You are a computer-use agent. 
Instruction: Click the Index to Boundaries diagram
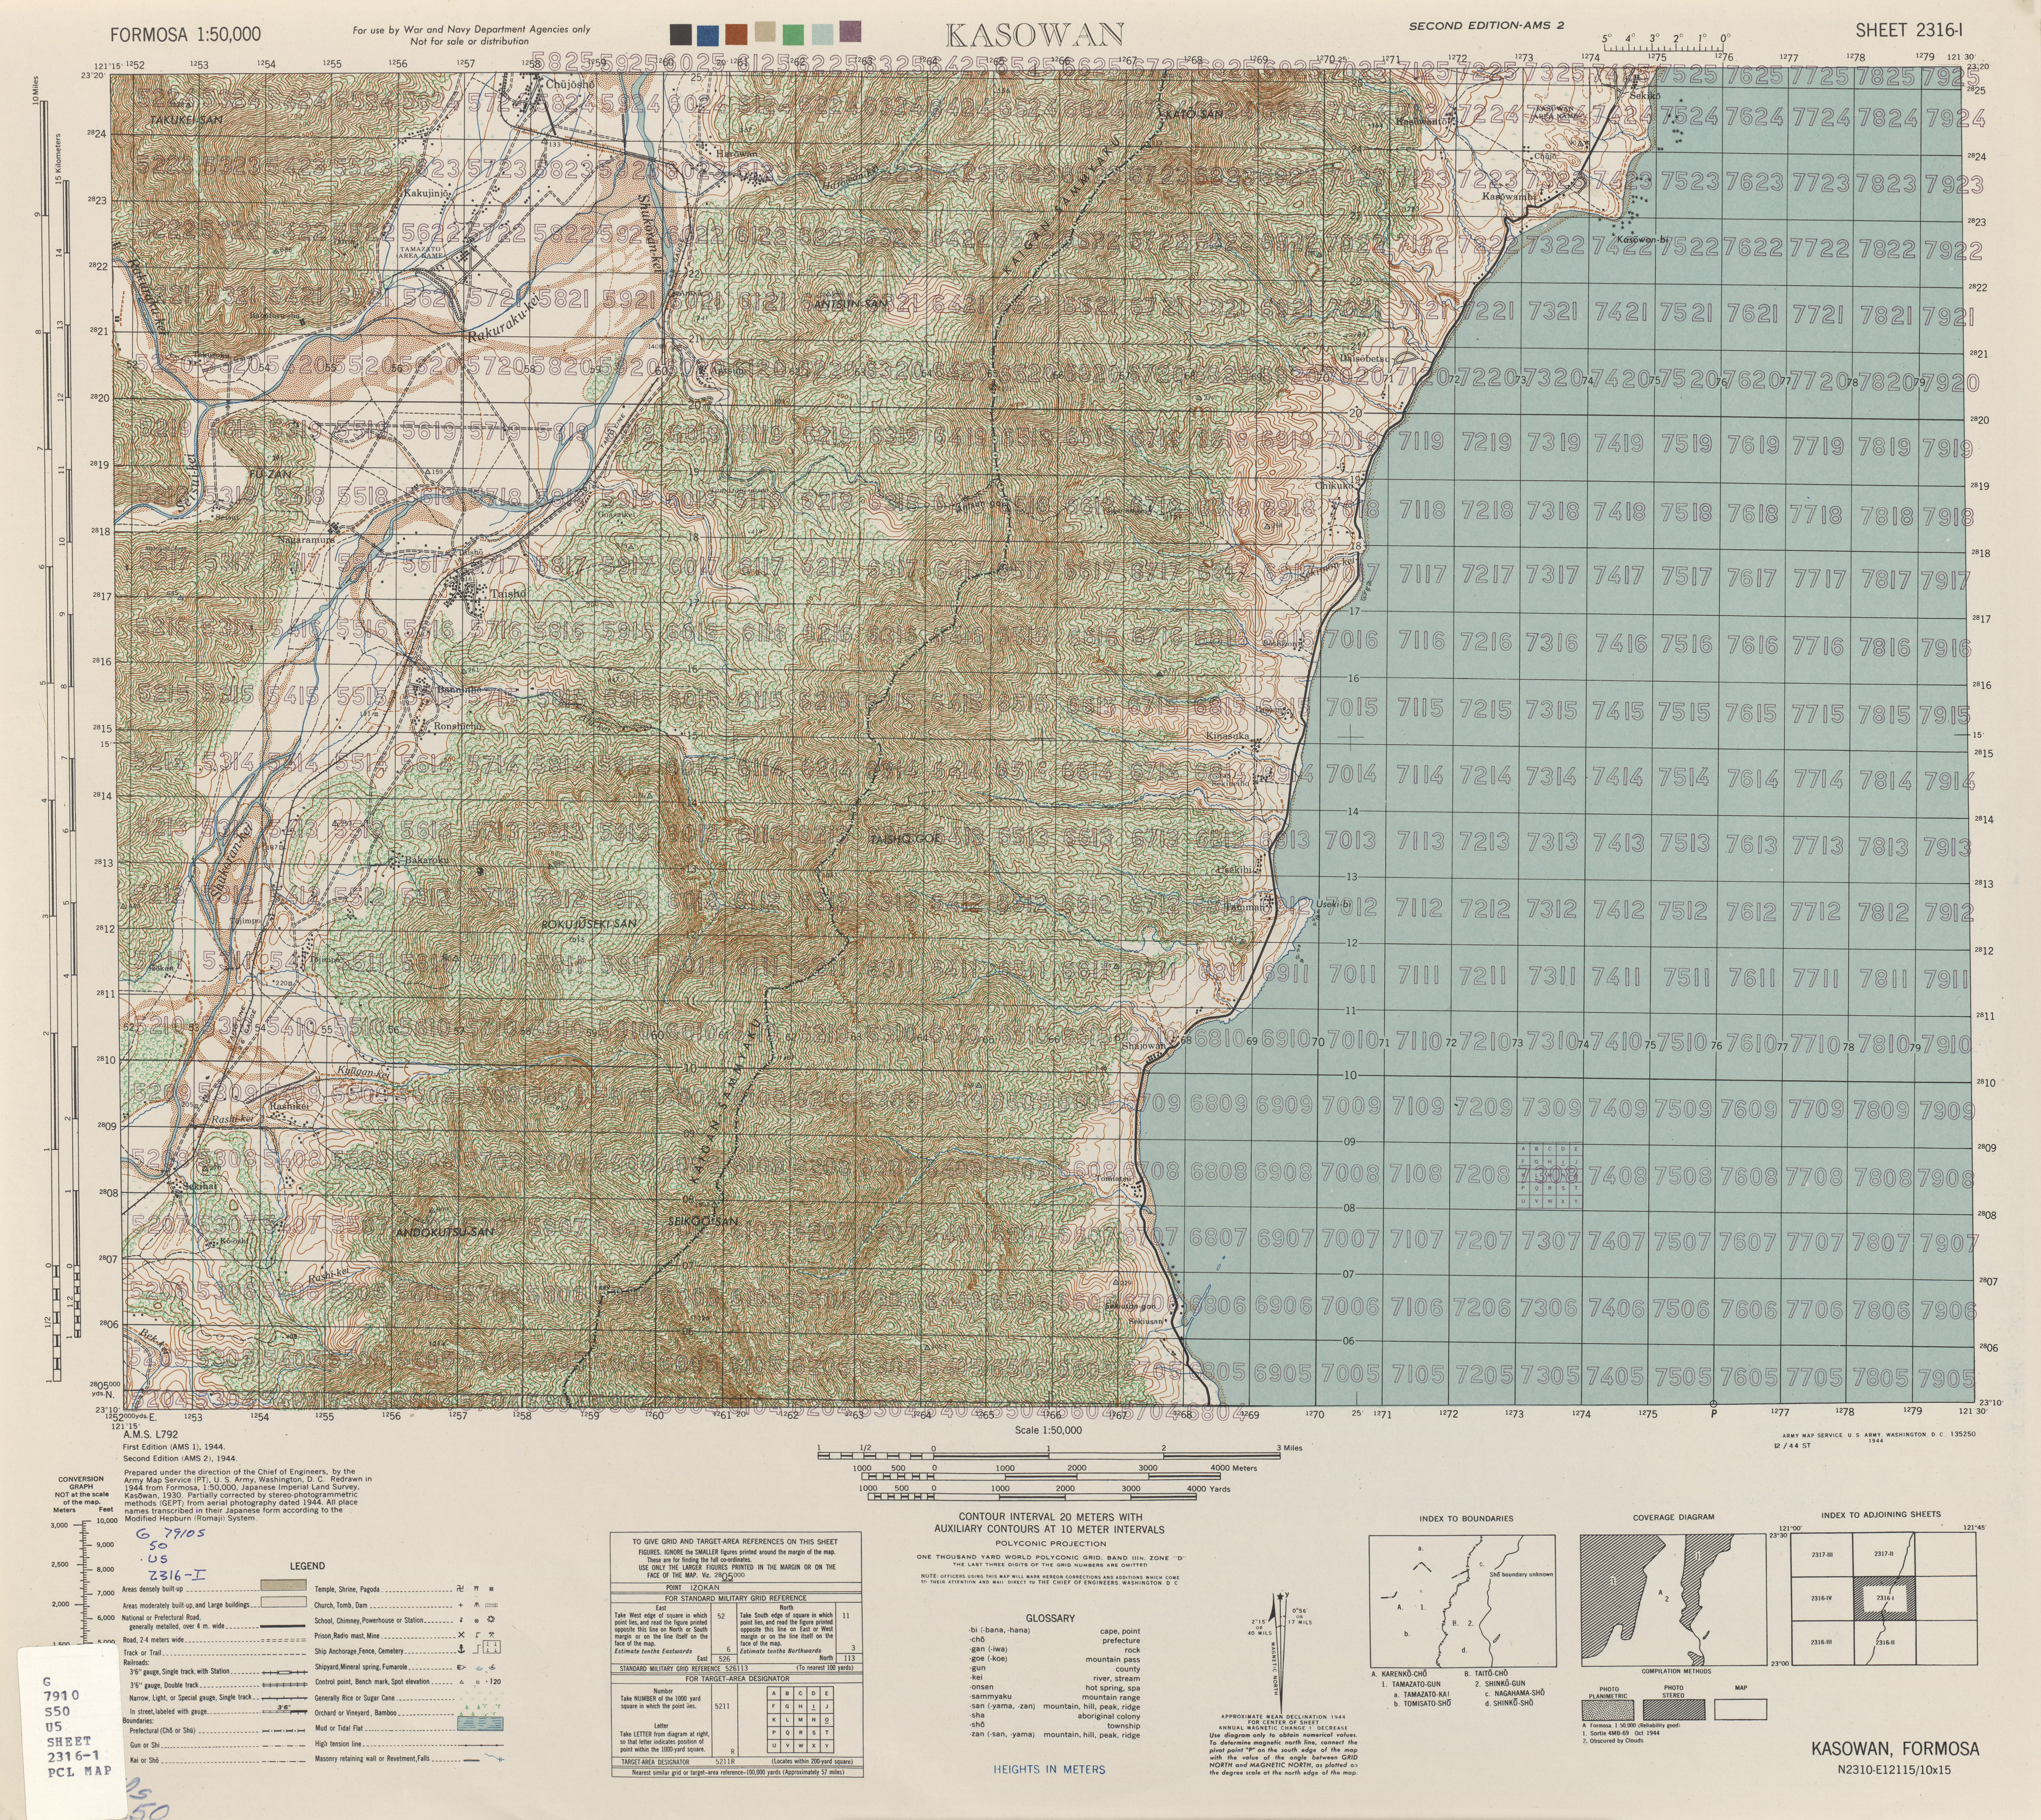[1463, 1601]
